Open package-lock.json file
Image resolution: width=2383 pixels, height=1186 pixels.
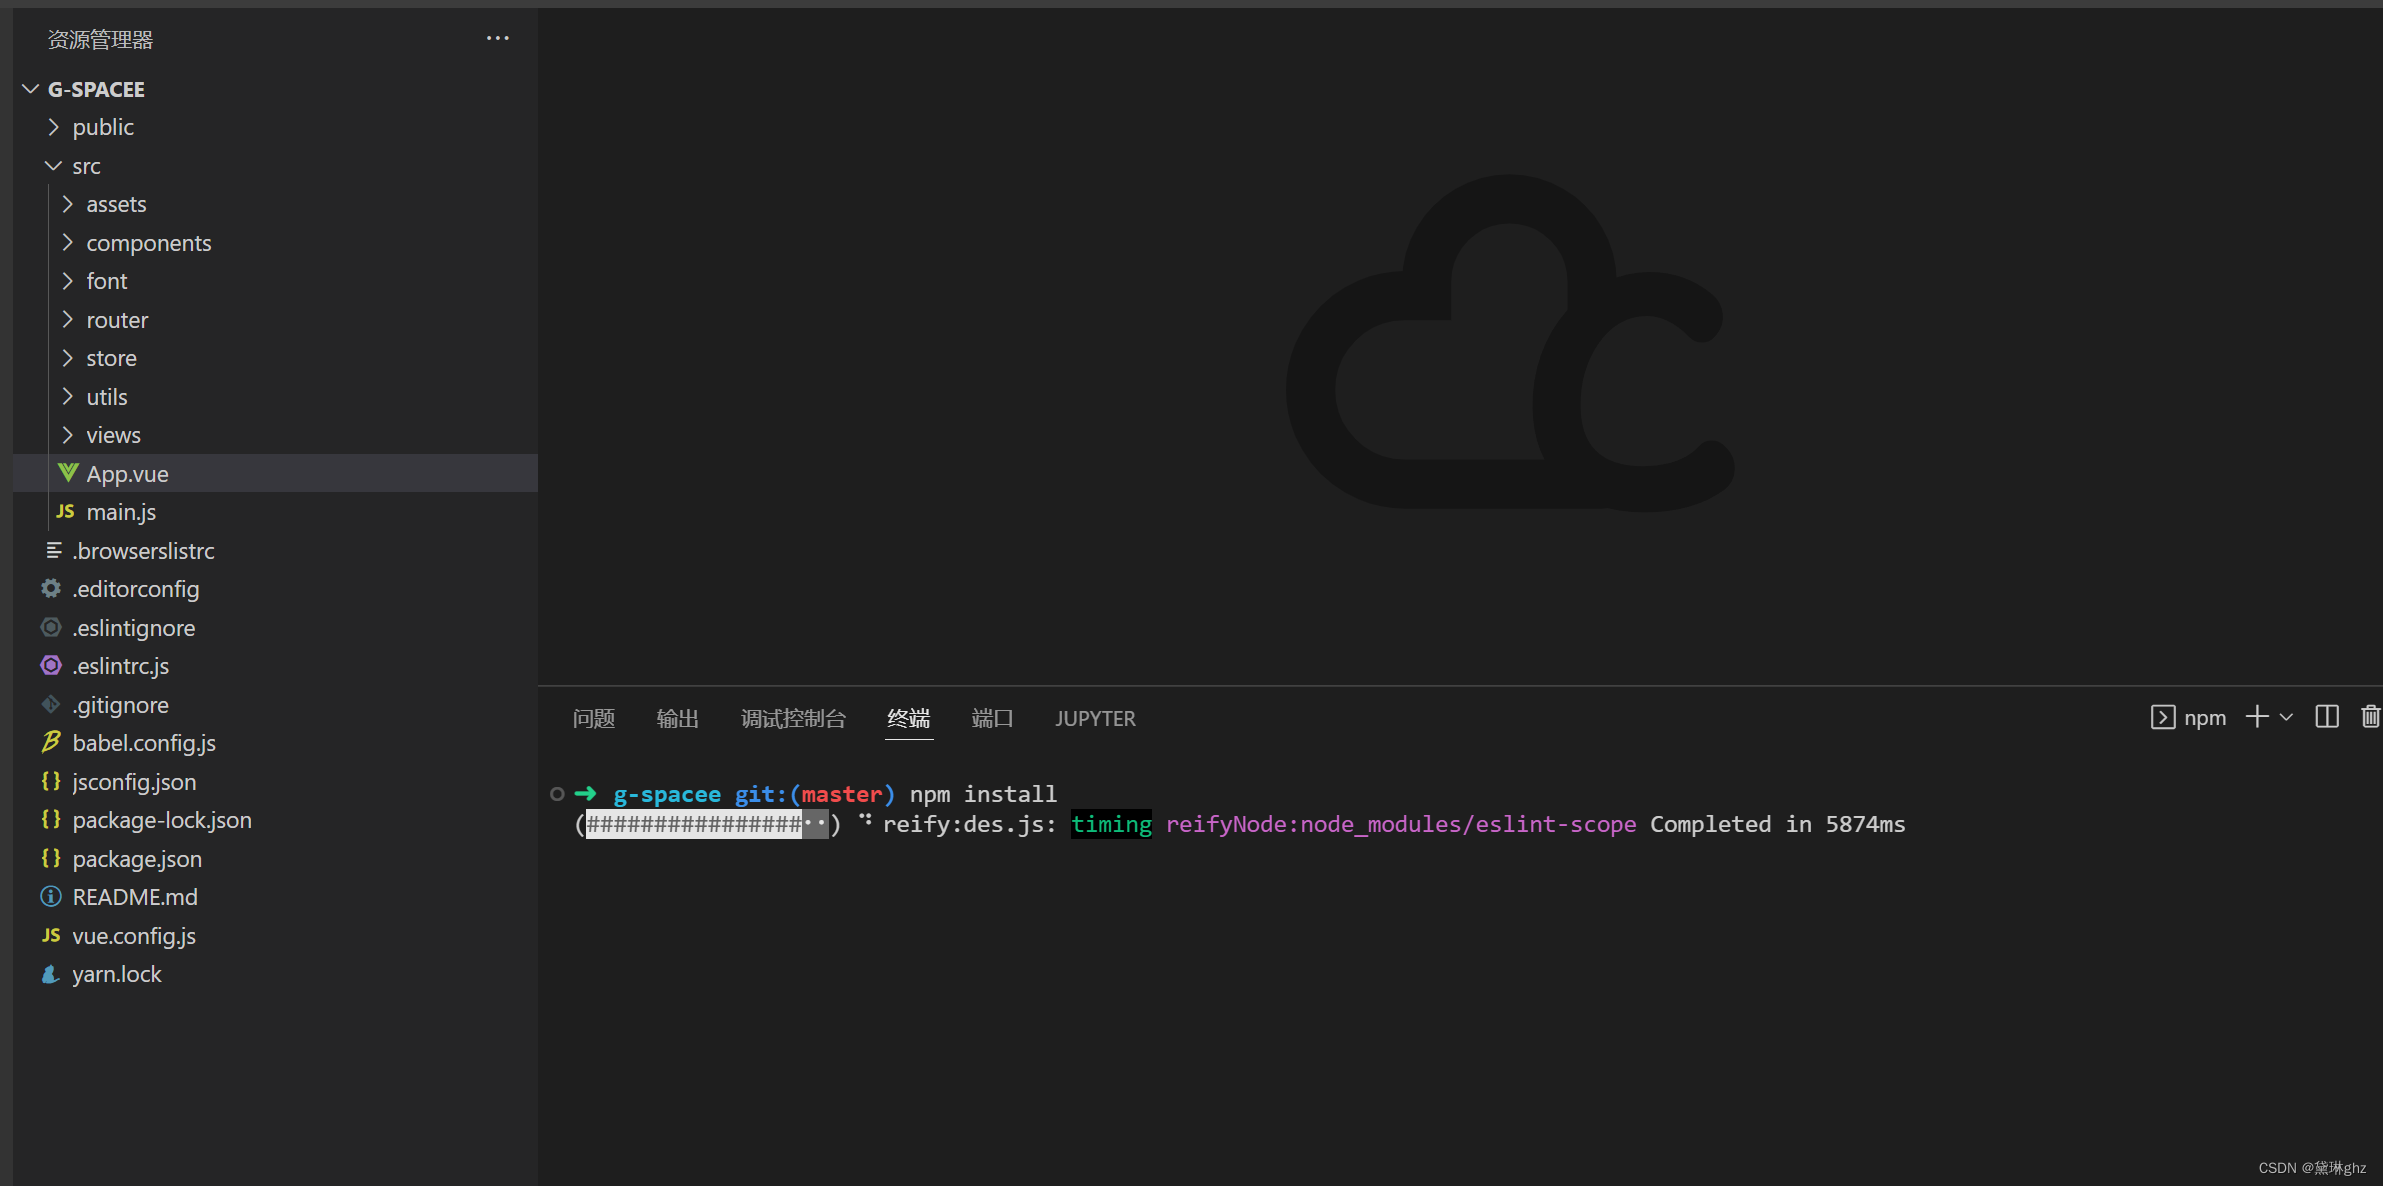tap(275, 820)
